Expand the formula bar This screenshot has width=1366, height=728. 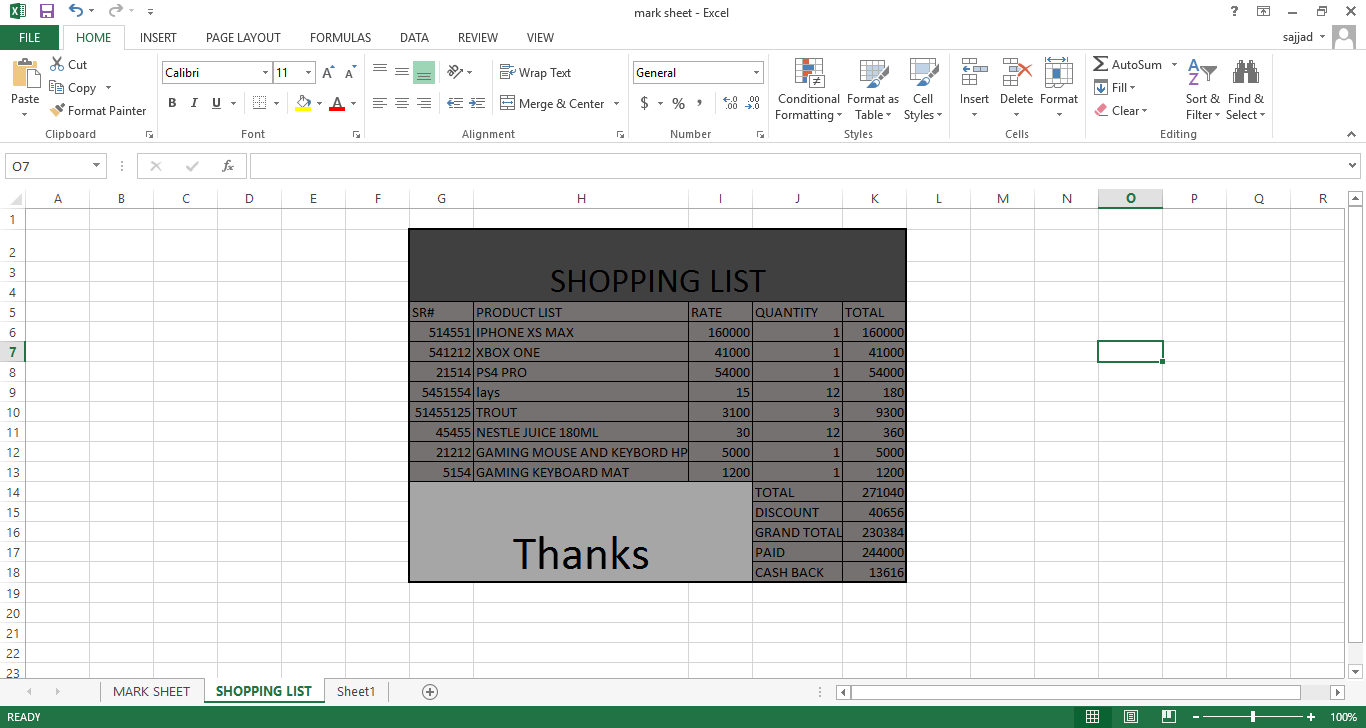click(x=1353, y=166)
